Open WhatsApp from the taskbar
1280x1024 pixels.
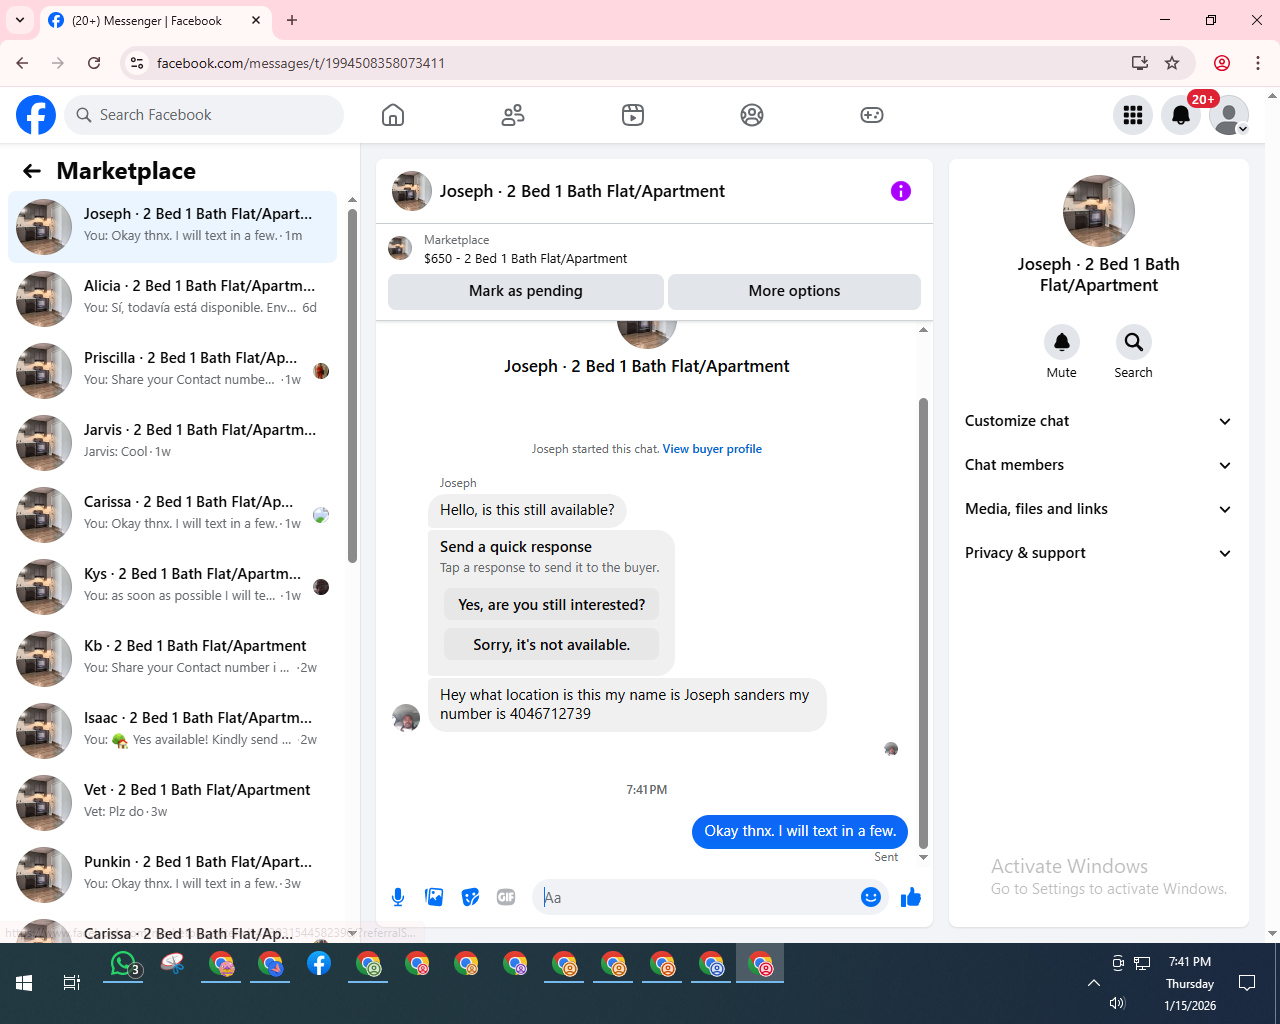coord(123,964)
